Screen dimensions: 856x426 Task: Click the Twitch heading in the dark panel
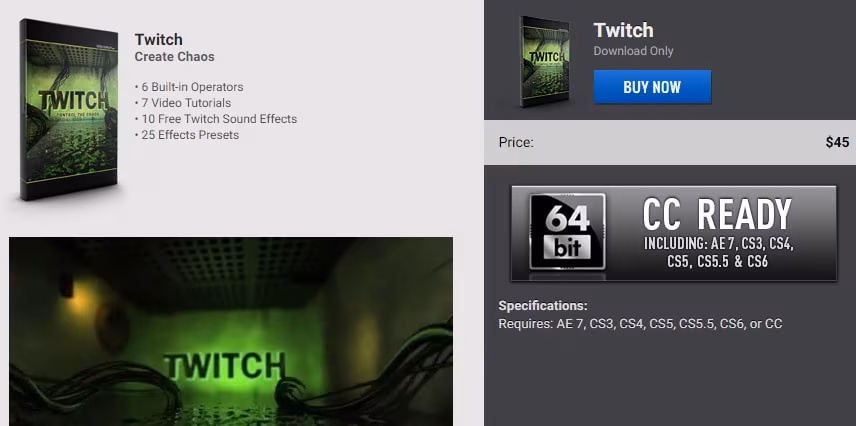[x=623, y=30]
